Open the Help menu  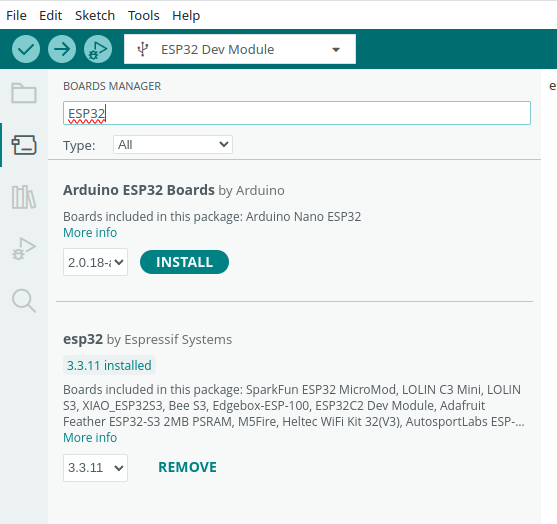186,16
